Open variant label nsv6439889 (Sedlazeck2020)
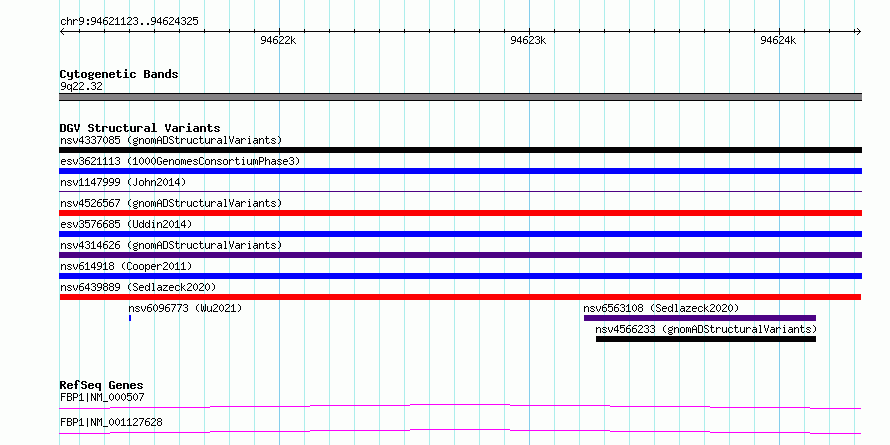890x445 pixels. pos(138,287)
